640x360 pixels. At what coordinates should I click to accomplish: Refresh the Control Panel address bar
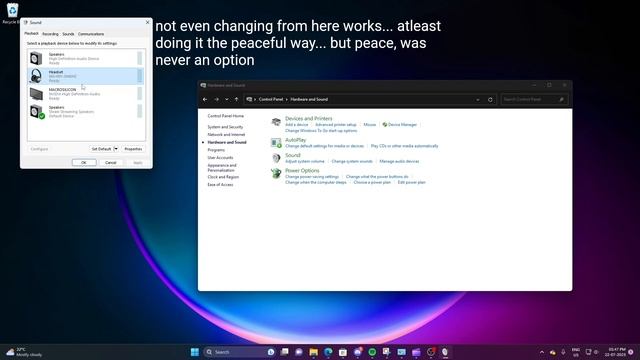(x=490, y=100)
